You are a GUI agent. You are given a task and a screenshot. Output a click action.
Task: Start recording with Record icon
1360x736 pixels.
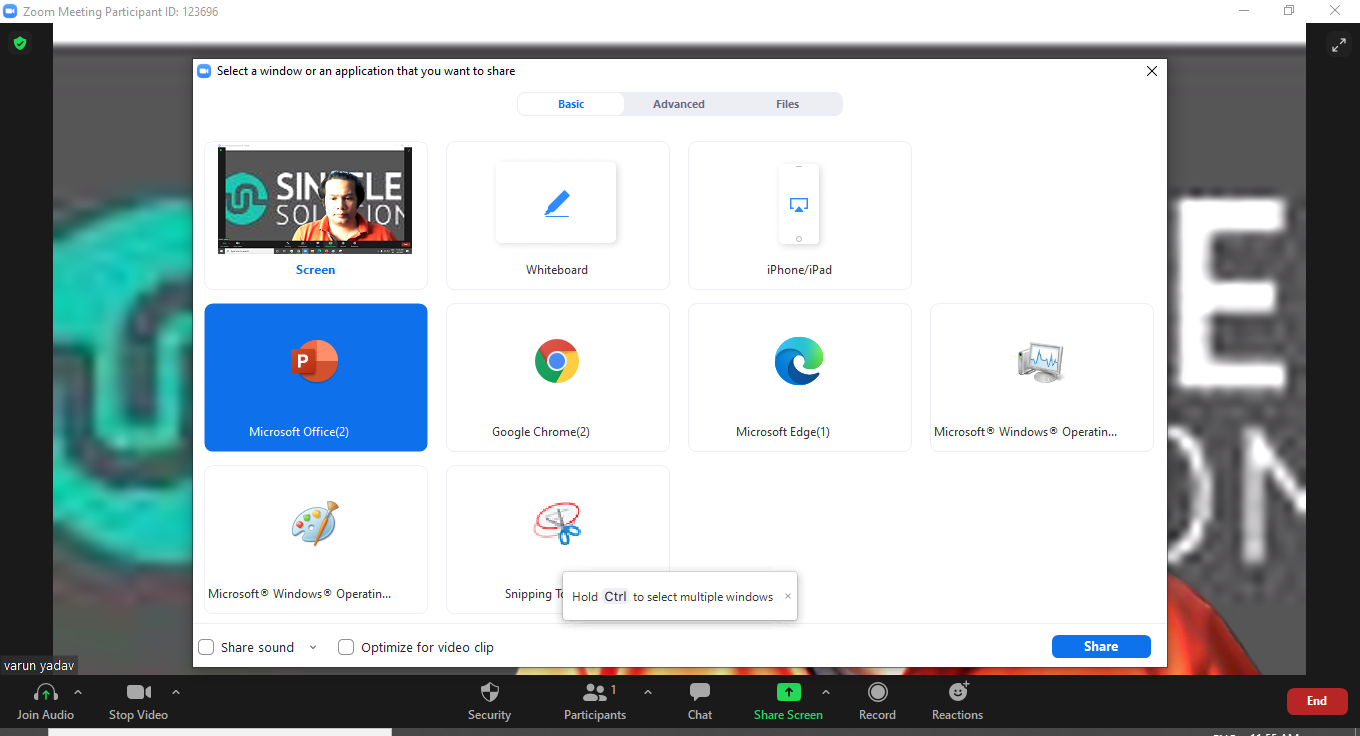click(x=877, y=692)
